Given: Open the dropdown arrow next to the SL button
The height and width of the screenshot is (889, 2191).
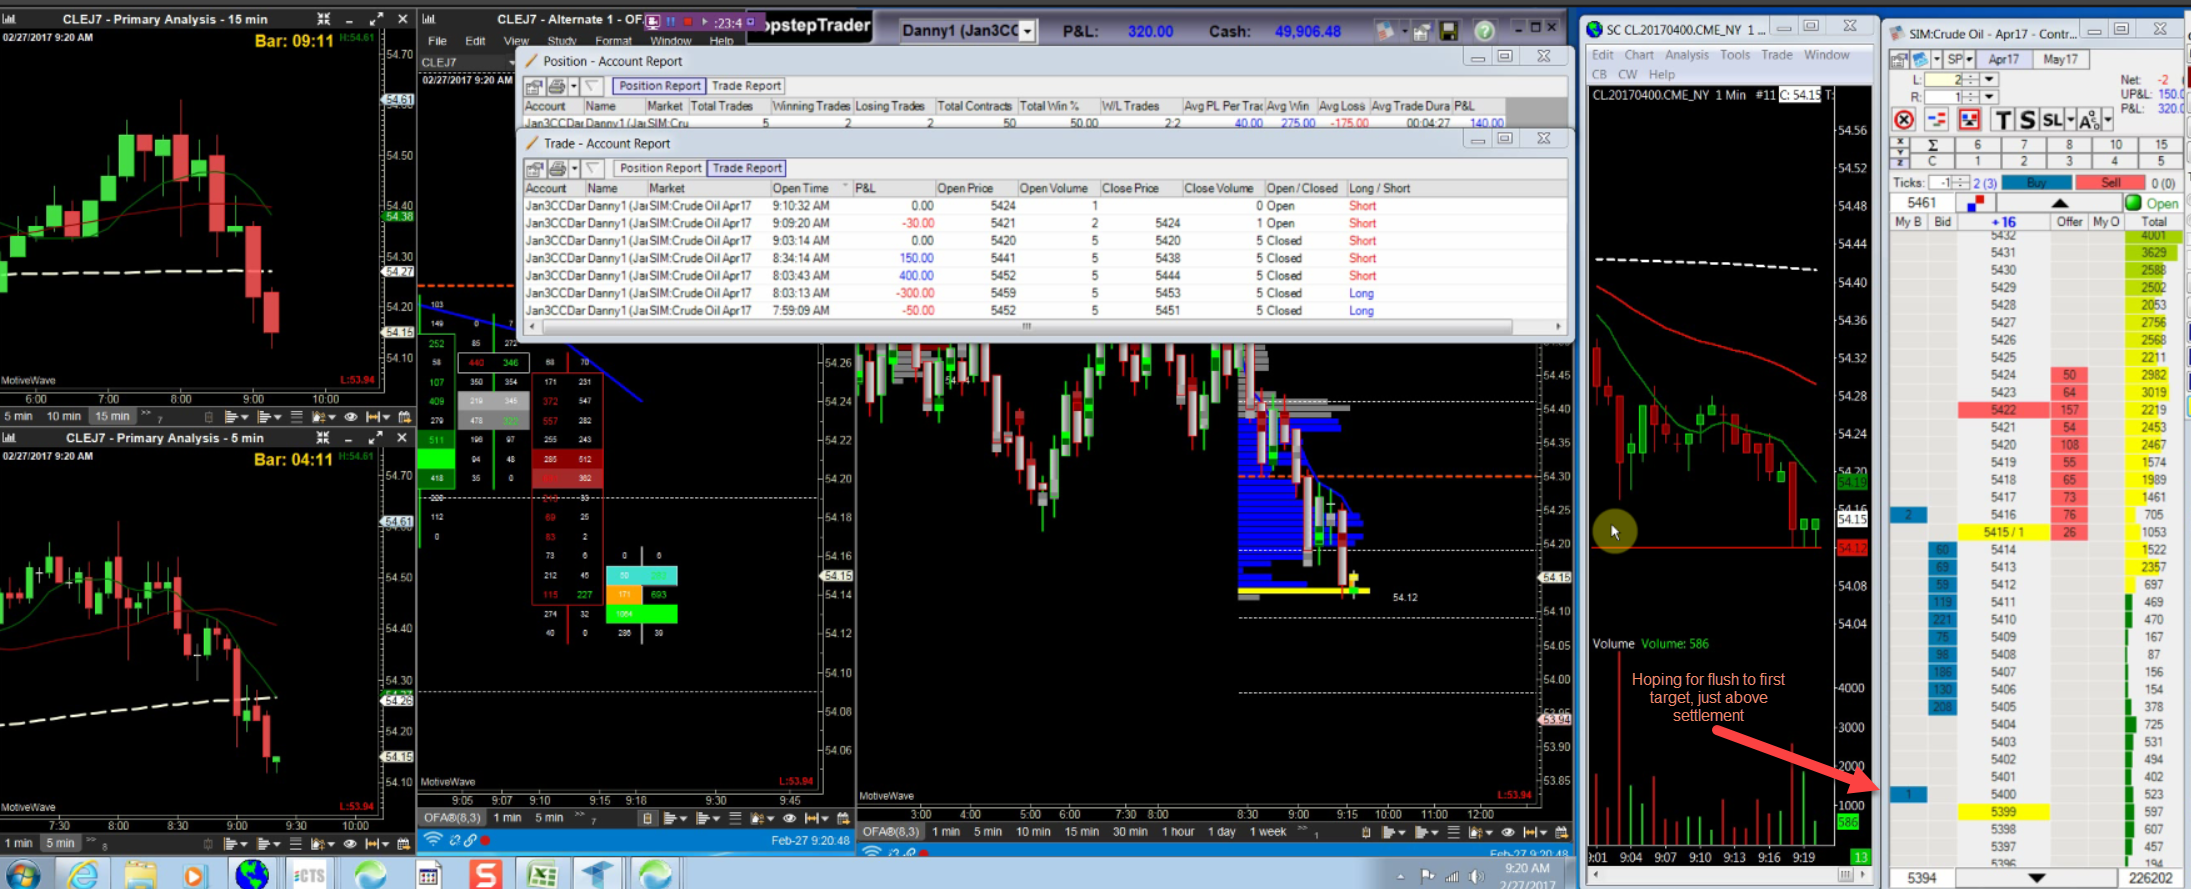Looking at the screenshot, I should click(x=2070, y=120).
